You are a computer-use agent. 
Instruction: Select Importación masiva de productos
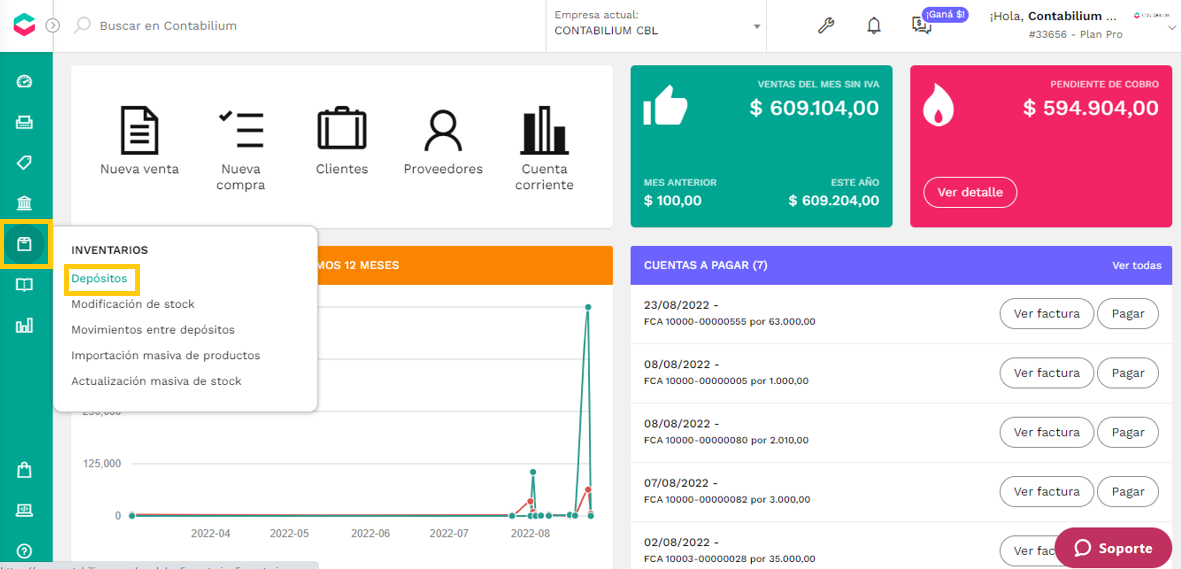[x=166, y=356]
